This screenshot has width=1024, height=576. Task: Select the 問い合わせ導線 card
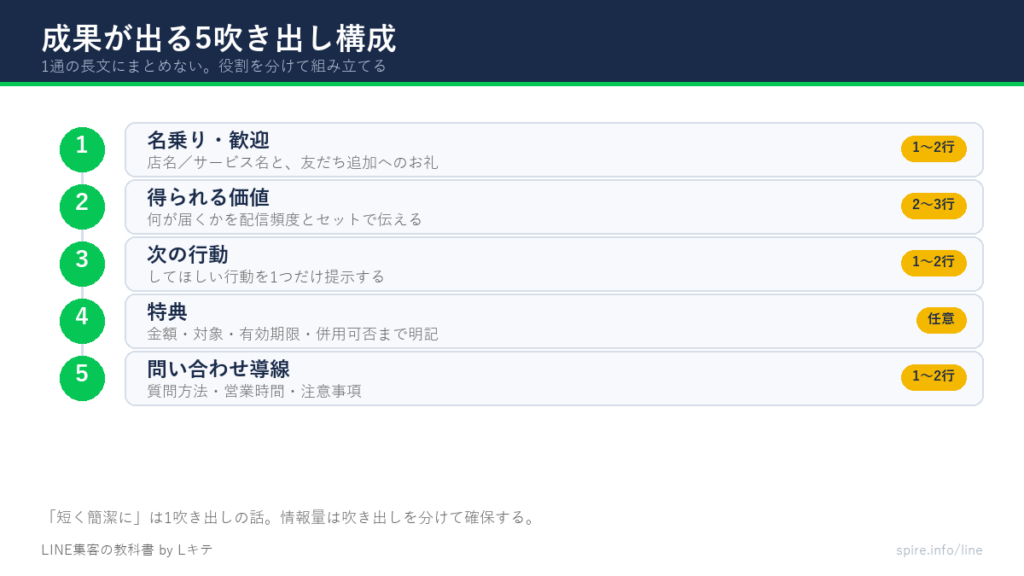[x=554, y=378]
